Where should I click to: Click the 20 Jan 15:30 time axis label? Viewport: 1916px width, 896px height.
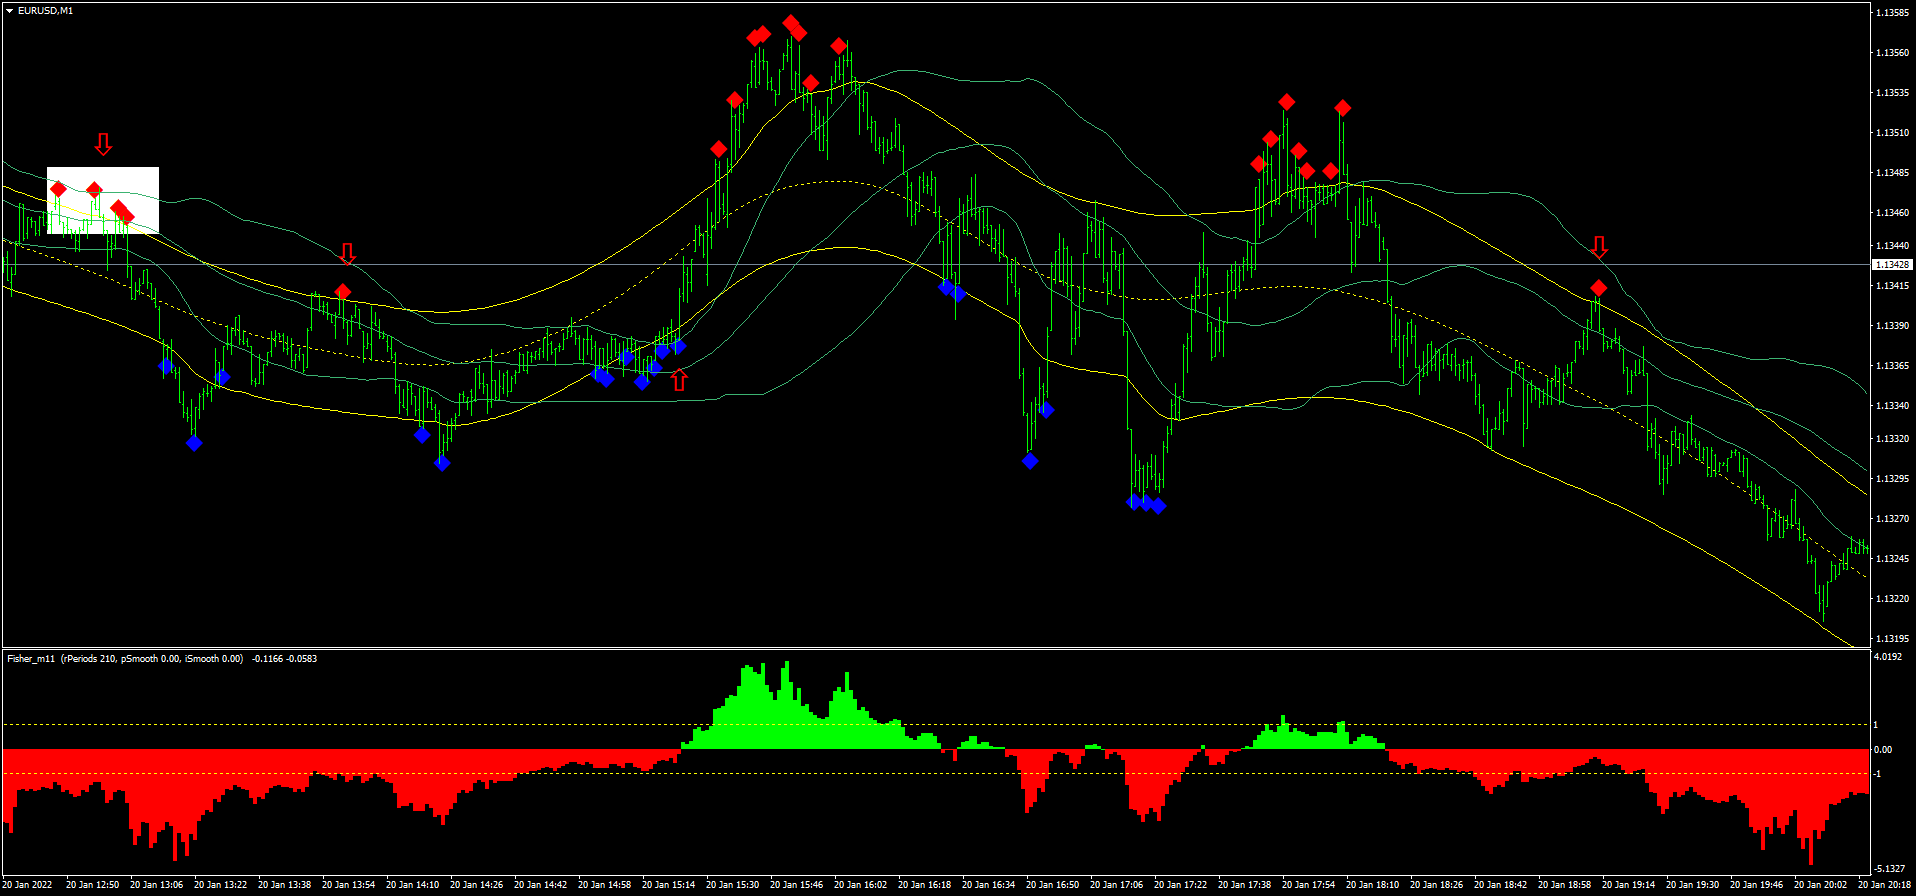pos(732,885)
